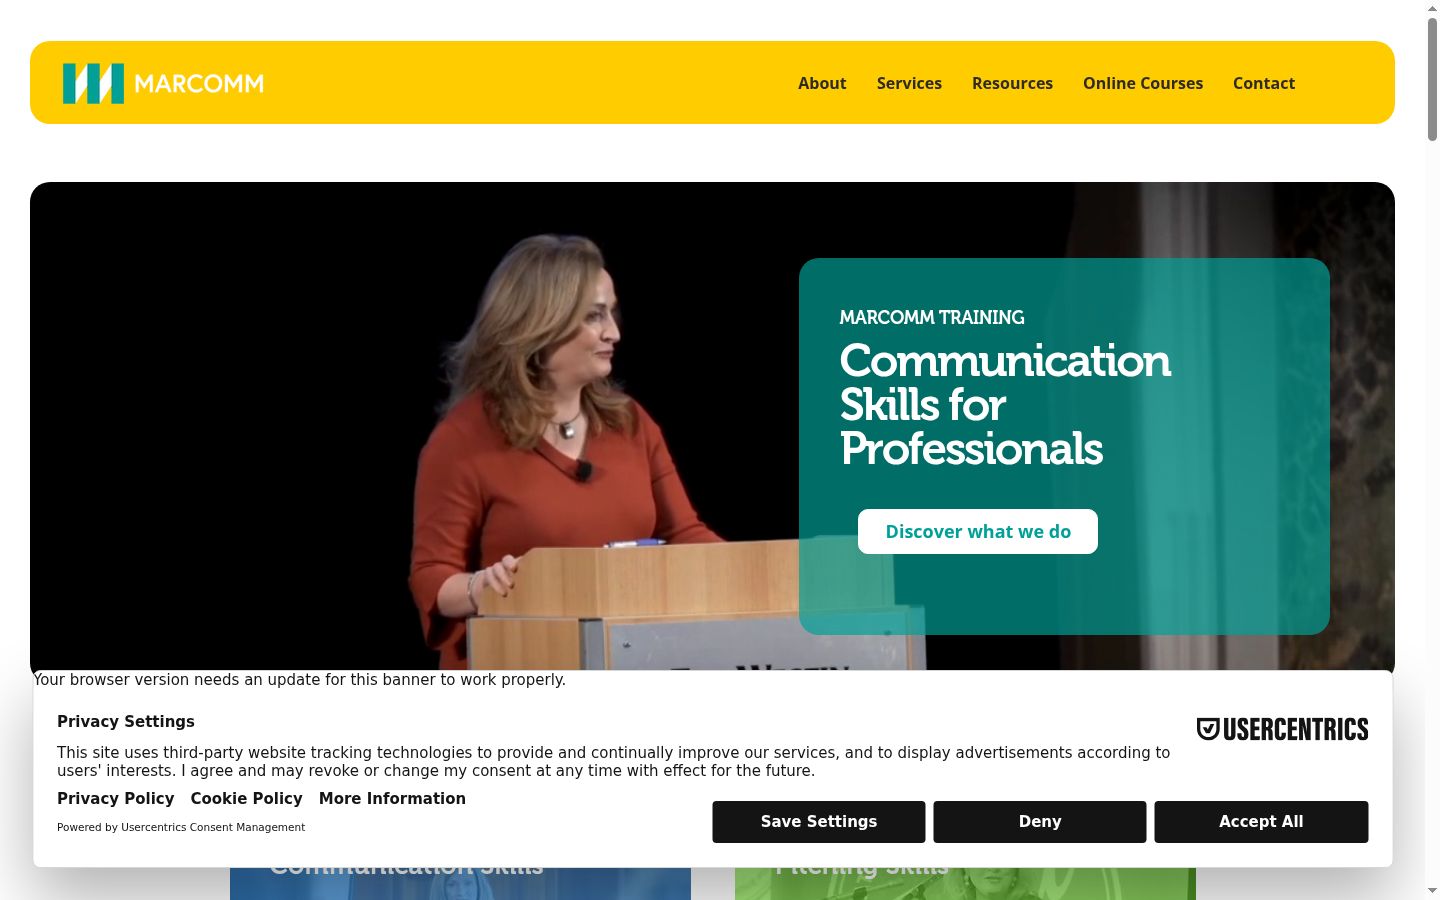The image size is (1440, 900).
Task: Open the Privacy Policy link
Action: coord(116,798)
